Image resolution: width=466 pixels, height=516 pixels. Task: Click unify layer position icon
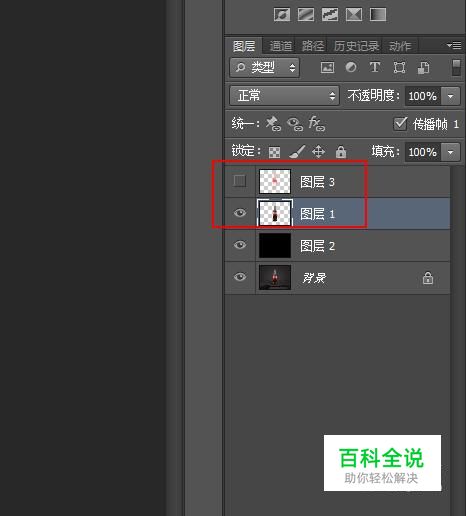[273, 124]
